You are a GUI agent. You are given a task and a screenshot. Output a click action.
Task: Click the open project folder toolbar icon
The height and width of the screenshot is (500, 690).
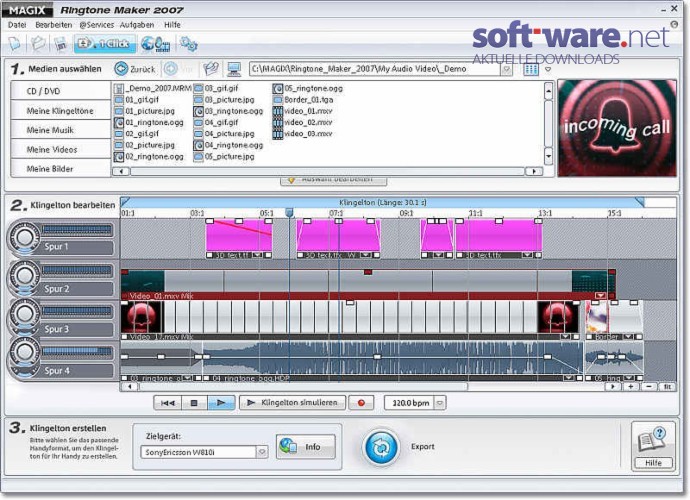tap(38, 44)
